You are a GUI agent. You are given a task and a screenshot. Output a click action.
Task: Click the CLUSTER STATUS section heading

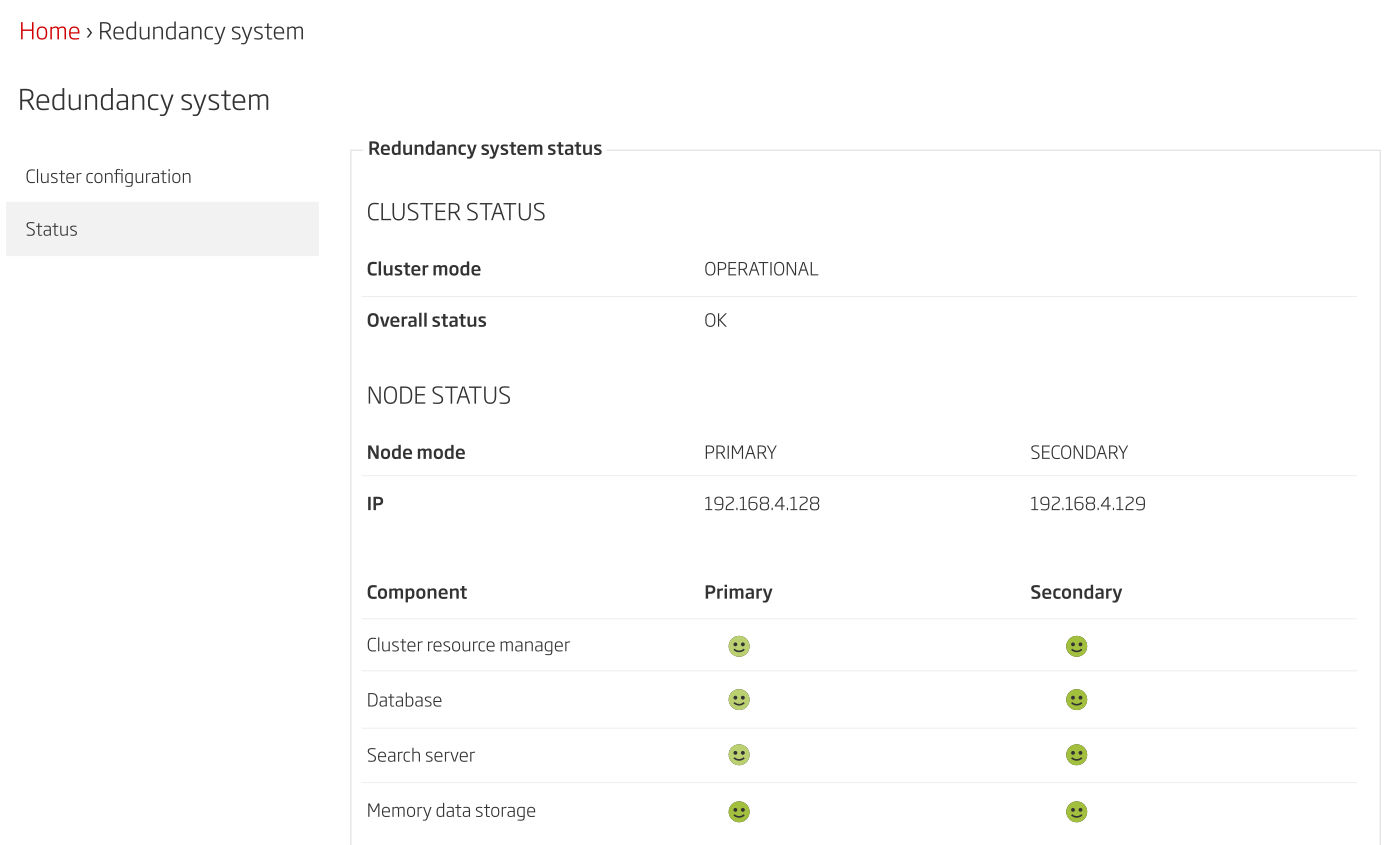tap(456, 212)
